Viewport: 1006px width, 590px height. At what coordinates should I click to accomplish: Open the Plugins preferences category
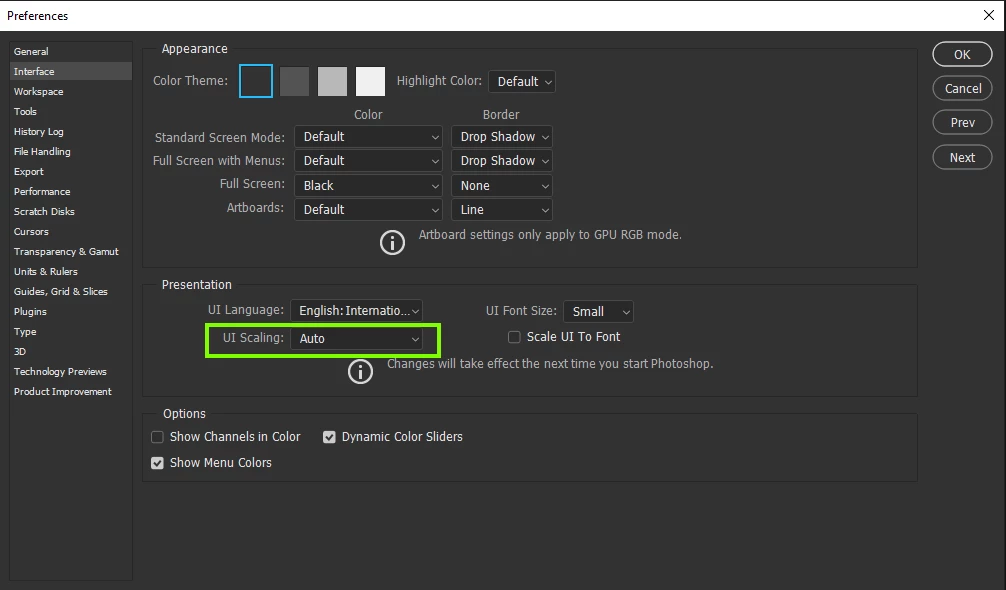coord(71,312)
